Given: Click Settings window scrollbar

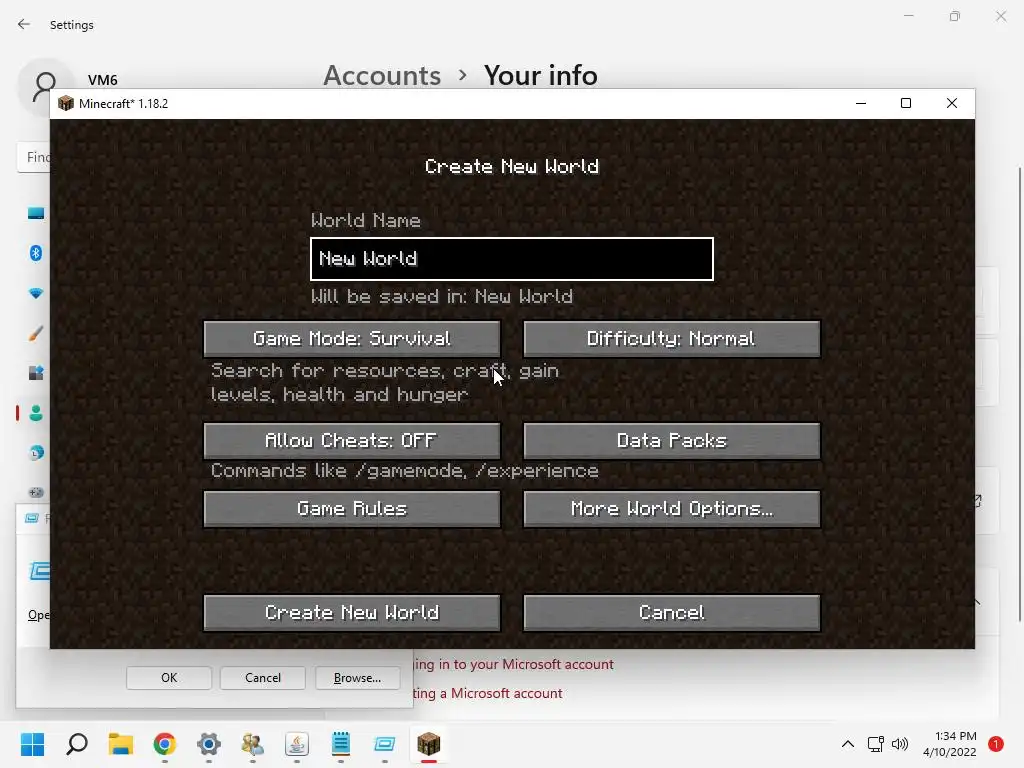Looking at the screenshot, I should (1019, 395).
